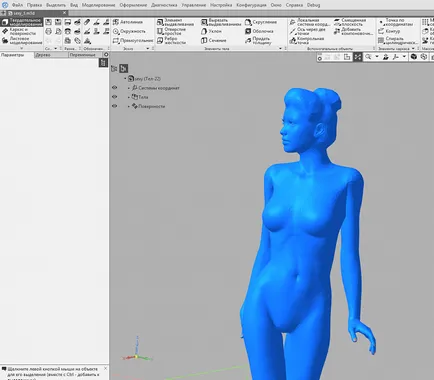The height and width of the screenshot is (380, 434).
Task: Expand the modeling modes list chevron
Action: pos(22,49)
